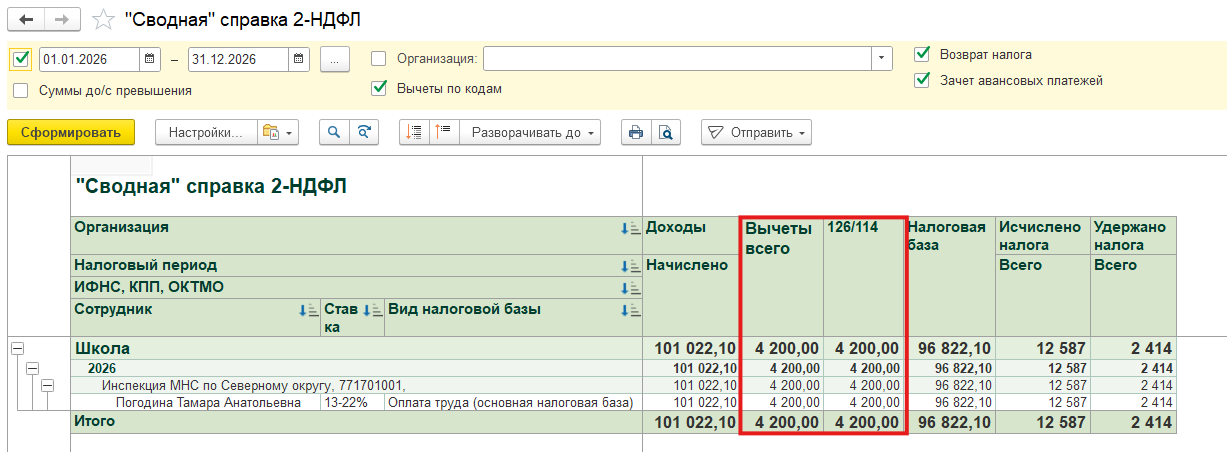
Task: Toggle the period filter checkbox
Action: tap(21, 59)
